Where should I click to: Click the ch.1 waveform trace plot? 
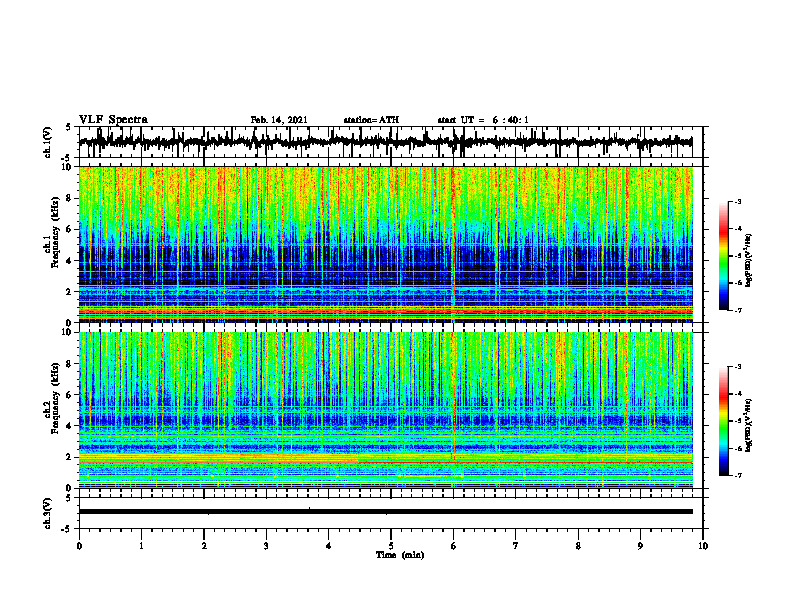[385, 142]
